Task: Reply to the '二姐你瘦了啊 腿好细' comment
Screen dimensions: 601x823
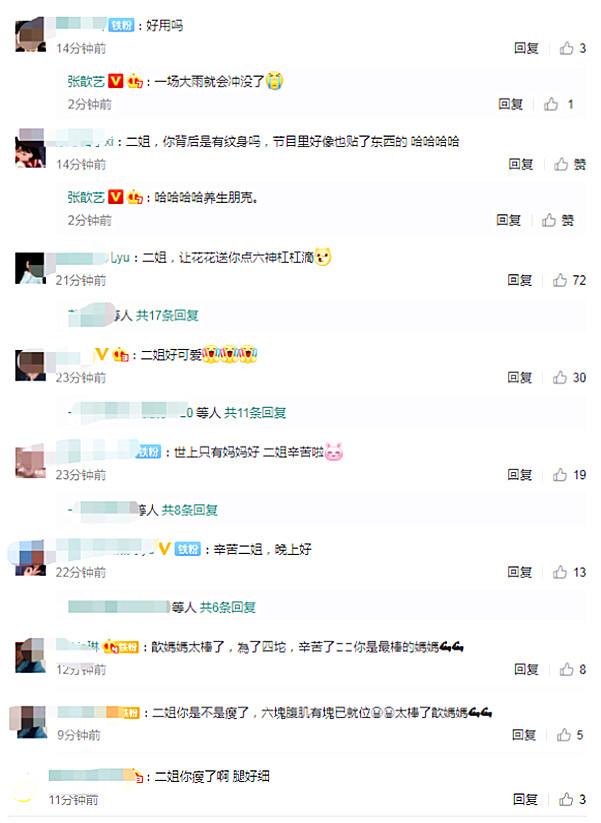Action: (525, 799)
